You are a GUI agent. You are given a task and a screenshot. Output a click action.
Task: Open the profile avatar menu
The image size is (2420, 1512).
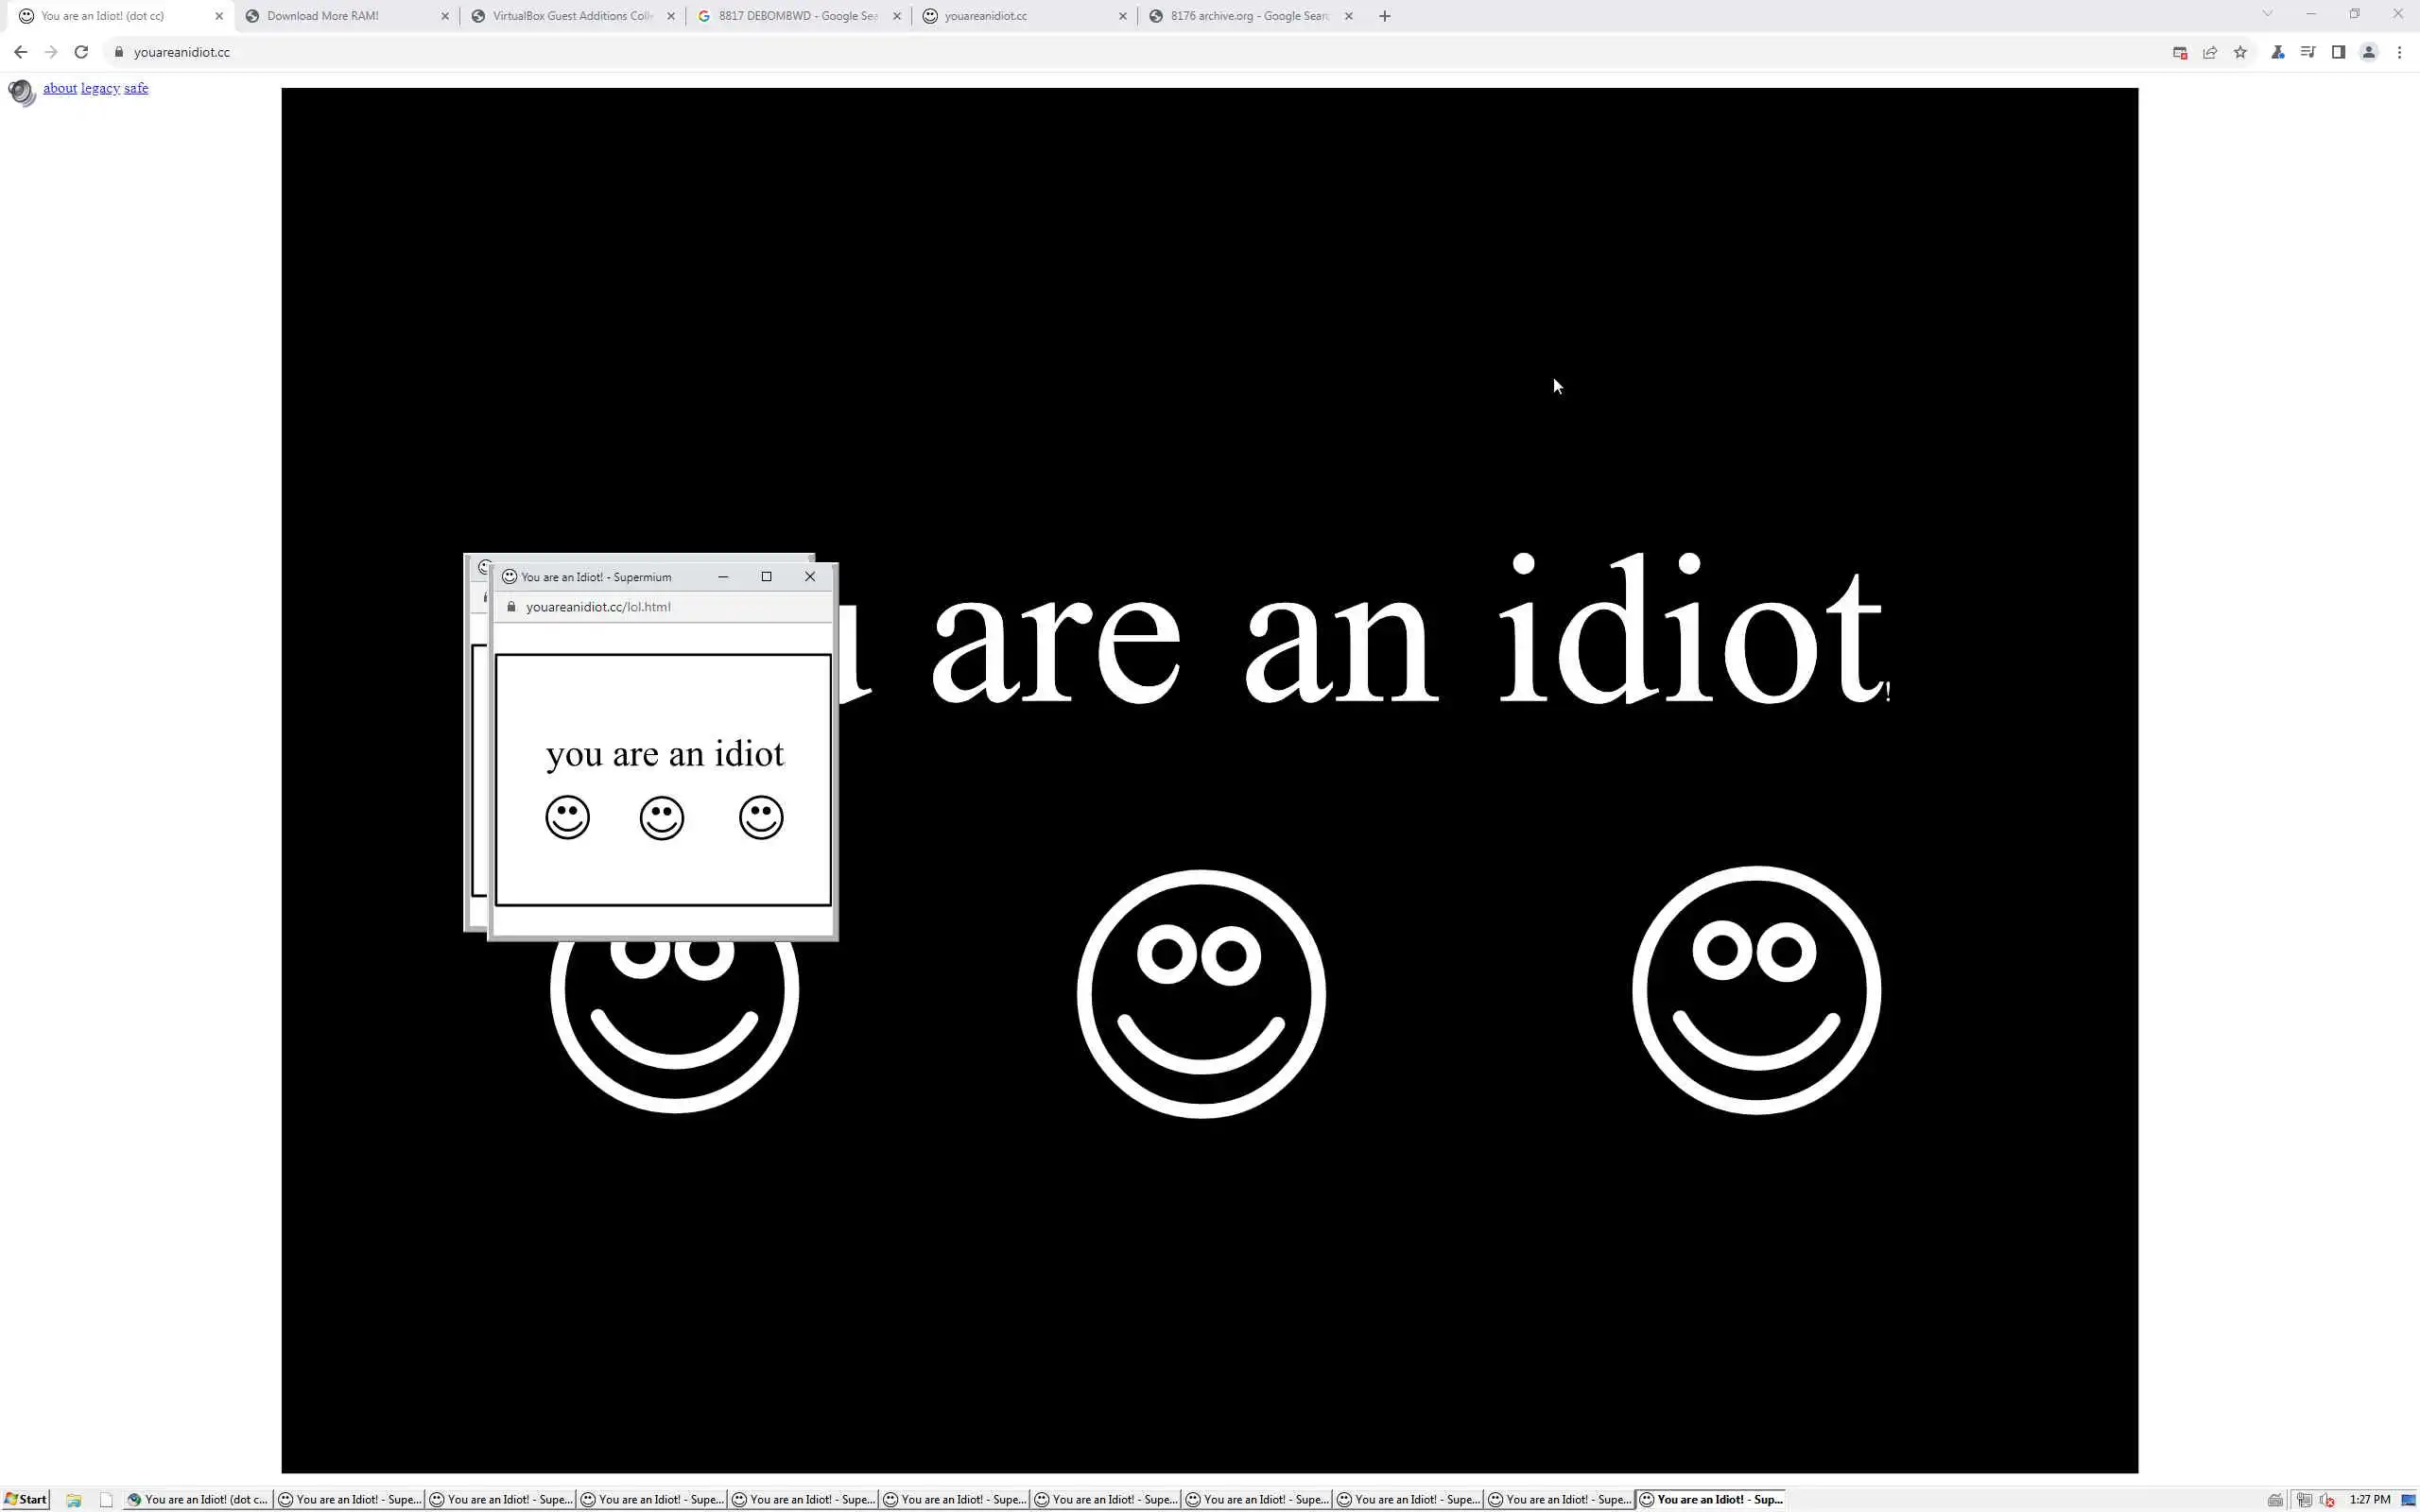pos(2368,52)
